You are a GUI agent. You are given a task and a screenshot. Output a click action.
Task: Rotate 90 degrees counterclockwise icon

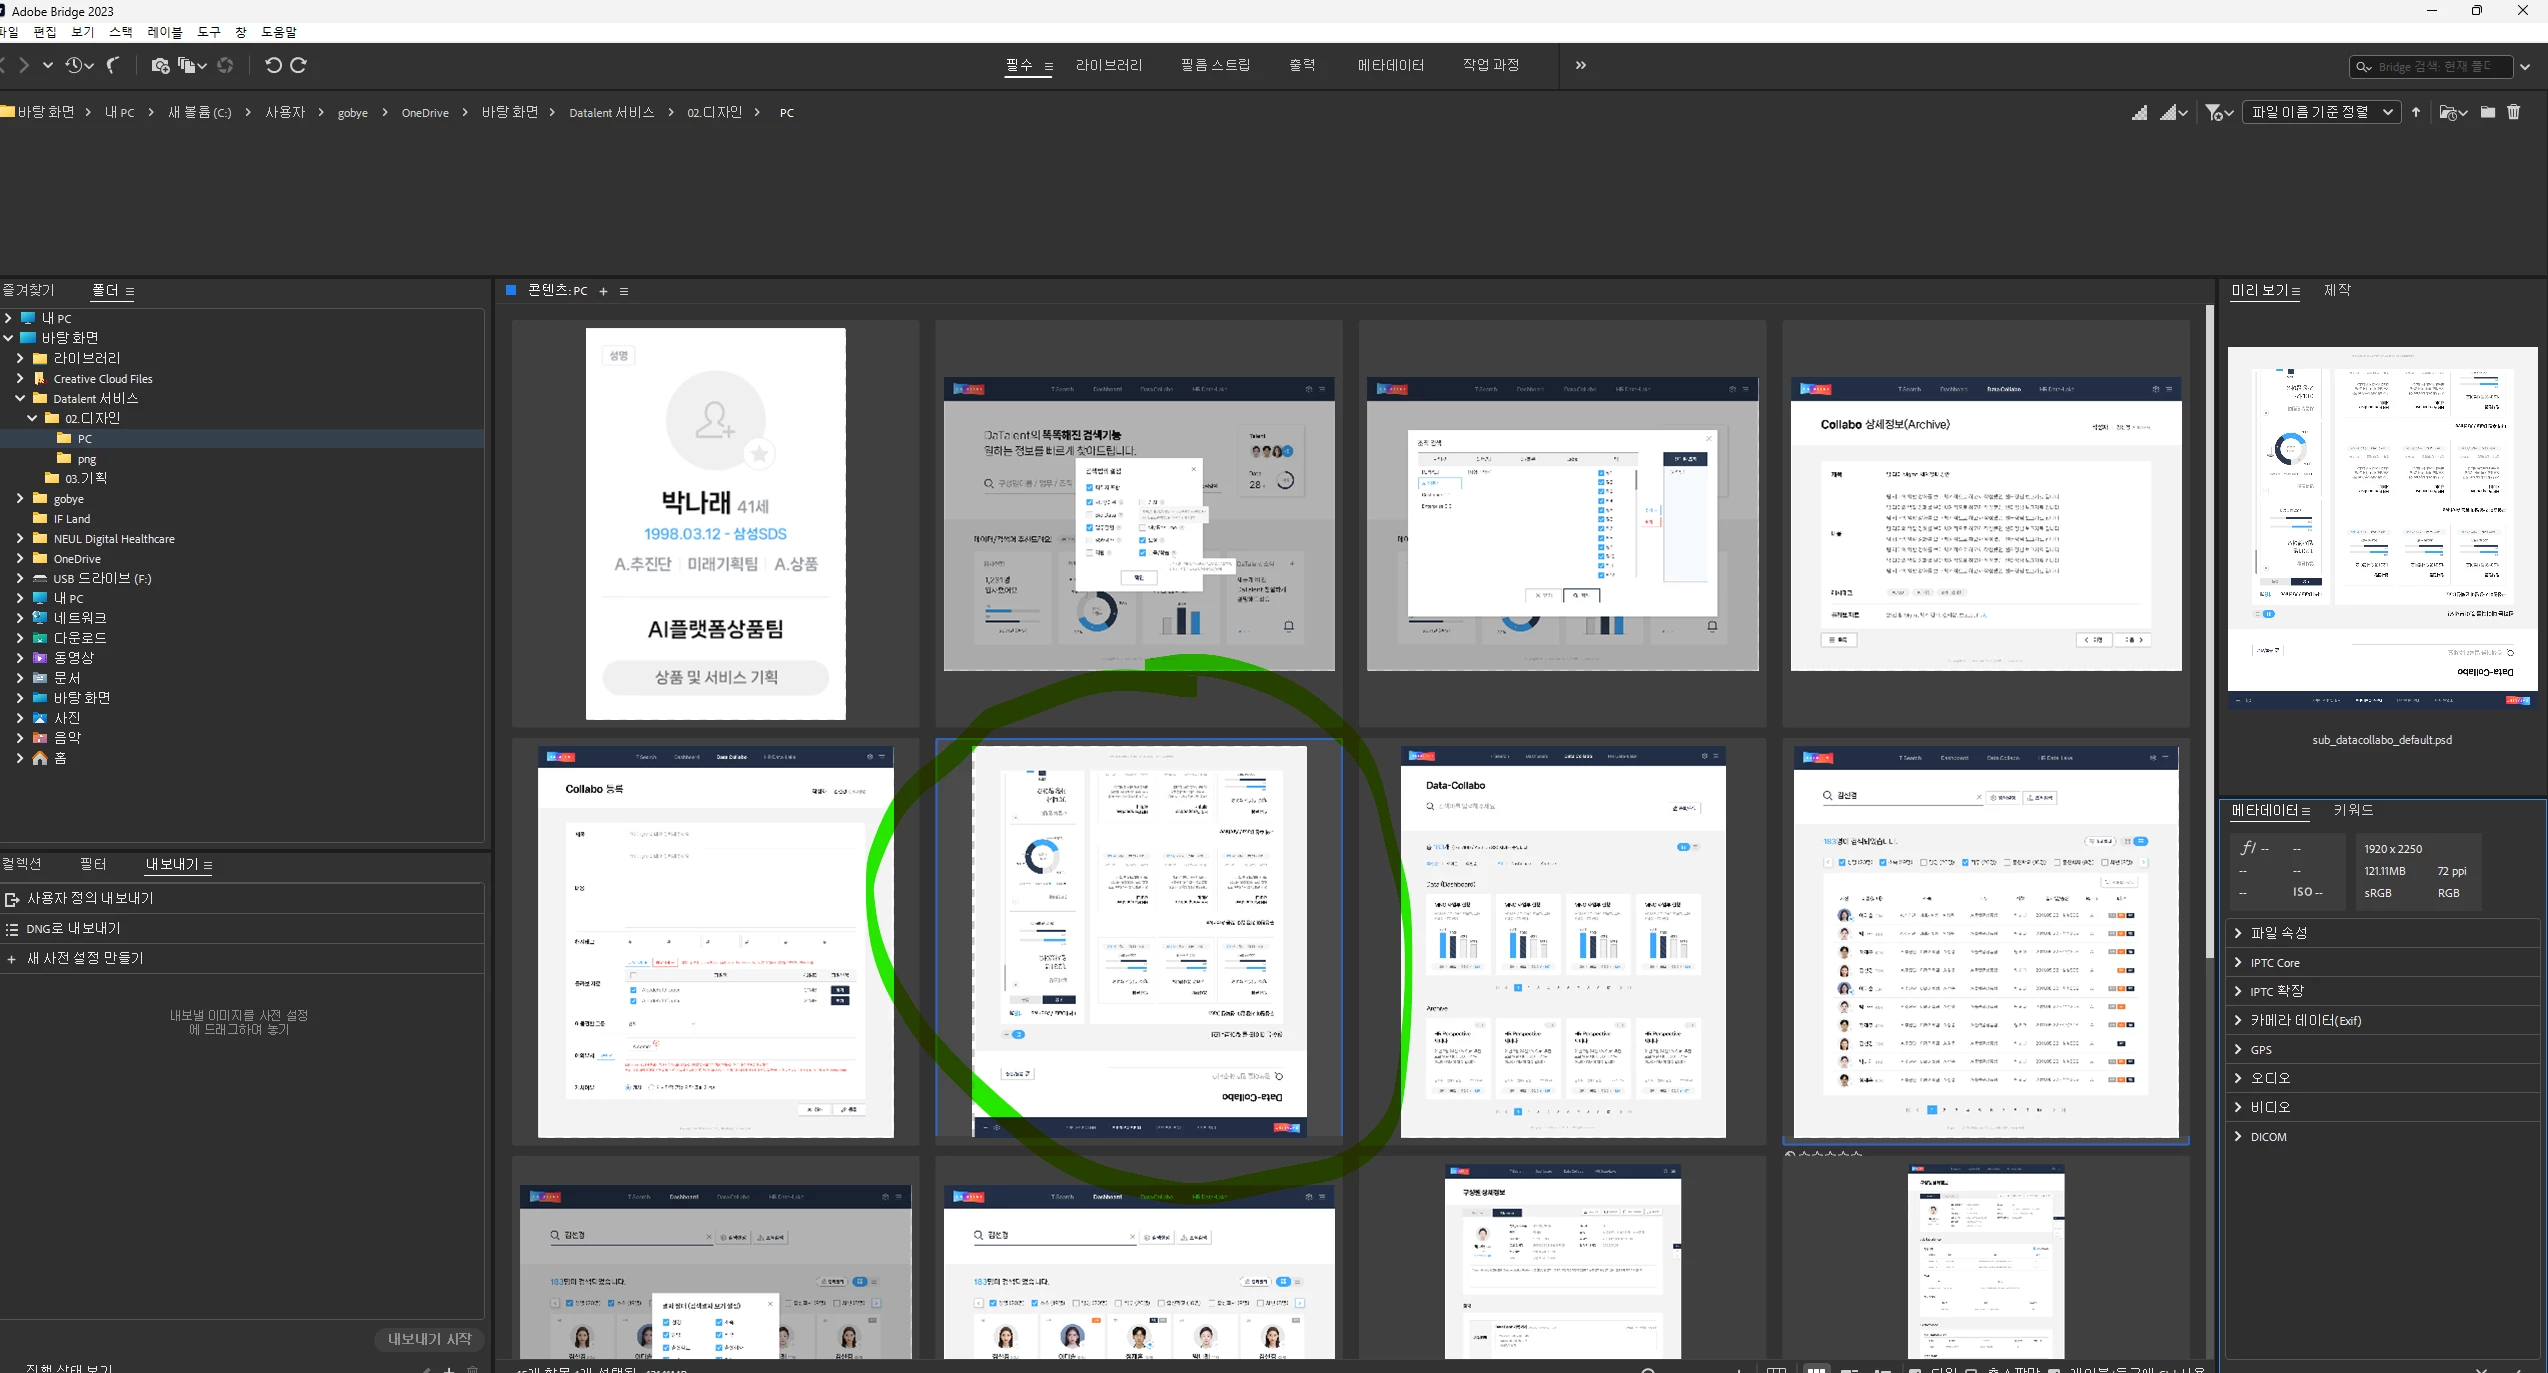click(x=273, y=66)
